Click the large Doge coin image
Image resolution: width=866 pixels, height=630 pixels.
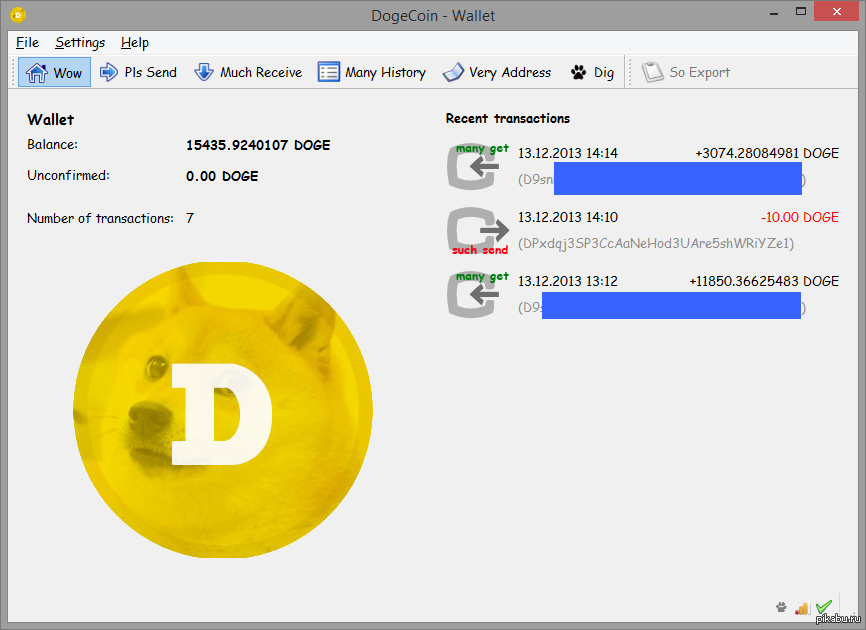coord(222,410)
